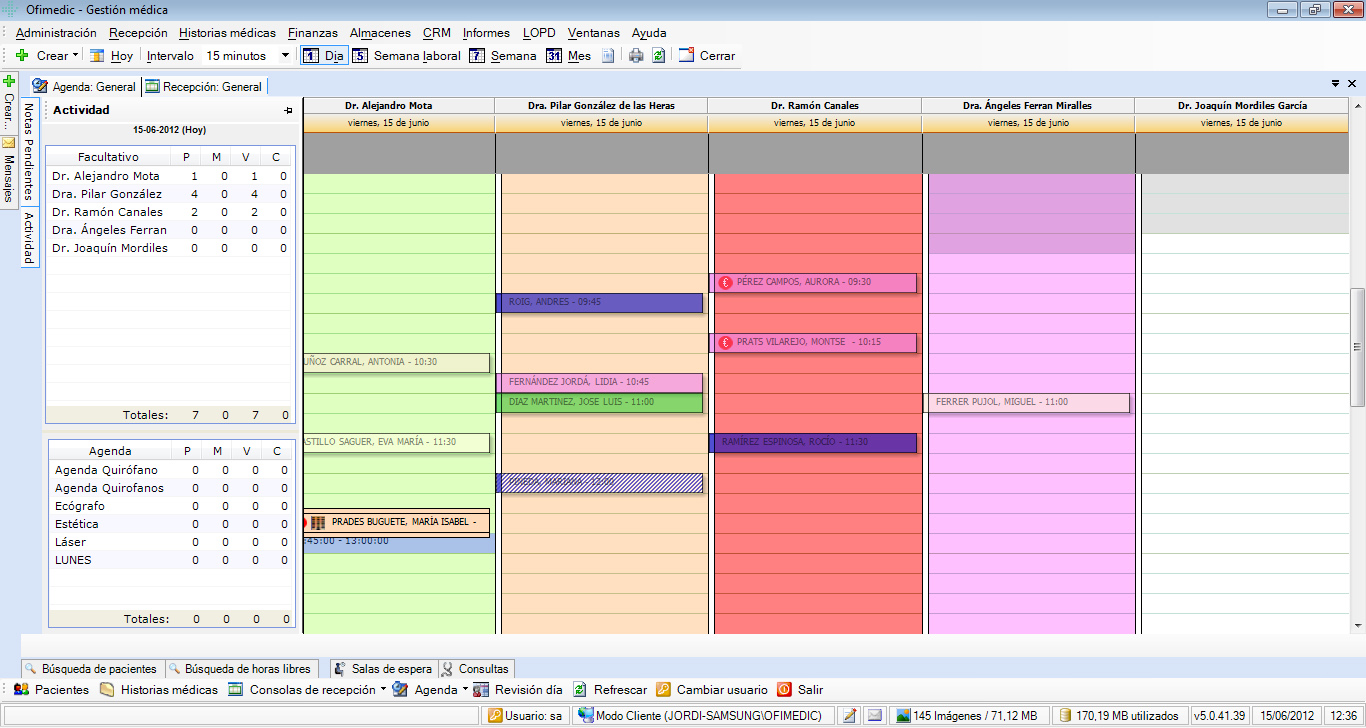This screenshot has width=1366, height=728.
Task: Expand the Crear dropdown arrow
Action: point(76,56)
